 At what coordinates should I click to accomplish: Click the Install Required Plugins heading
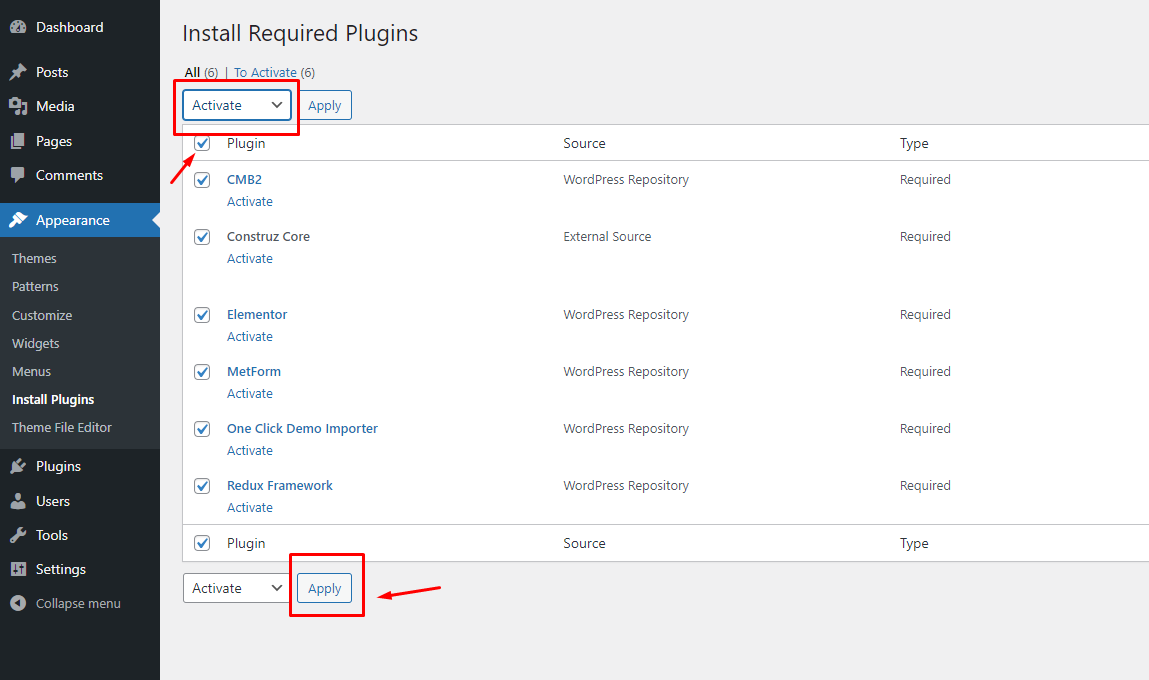300,34
